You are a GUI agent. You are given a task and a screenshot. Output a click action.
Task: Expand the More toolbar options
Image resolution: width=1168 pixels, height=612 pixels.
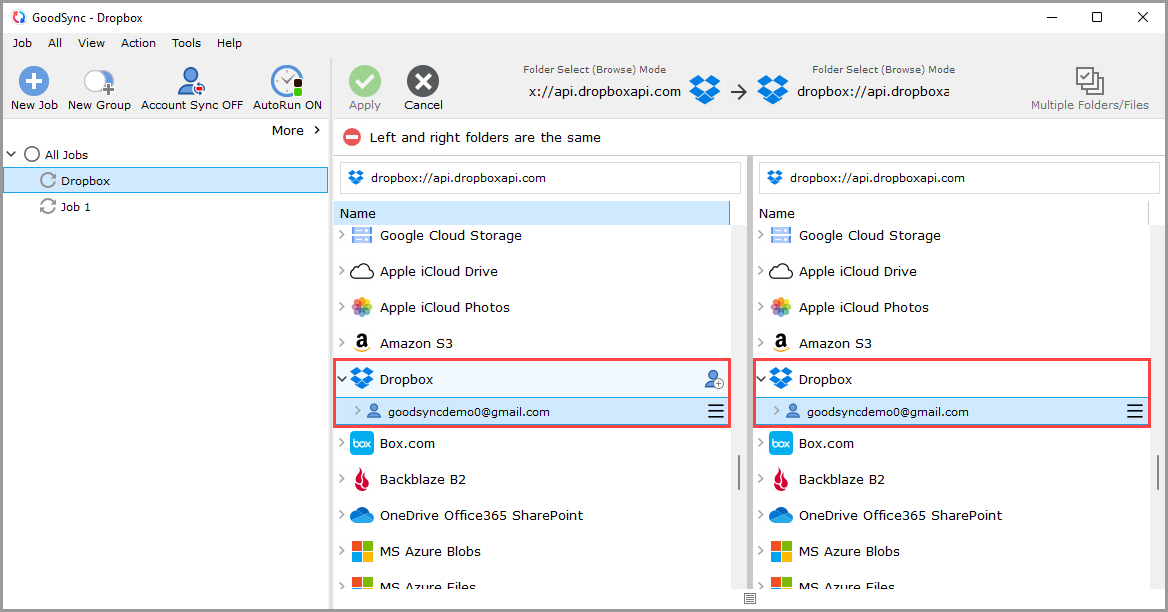click(x=296, y=130)
